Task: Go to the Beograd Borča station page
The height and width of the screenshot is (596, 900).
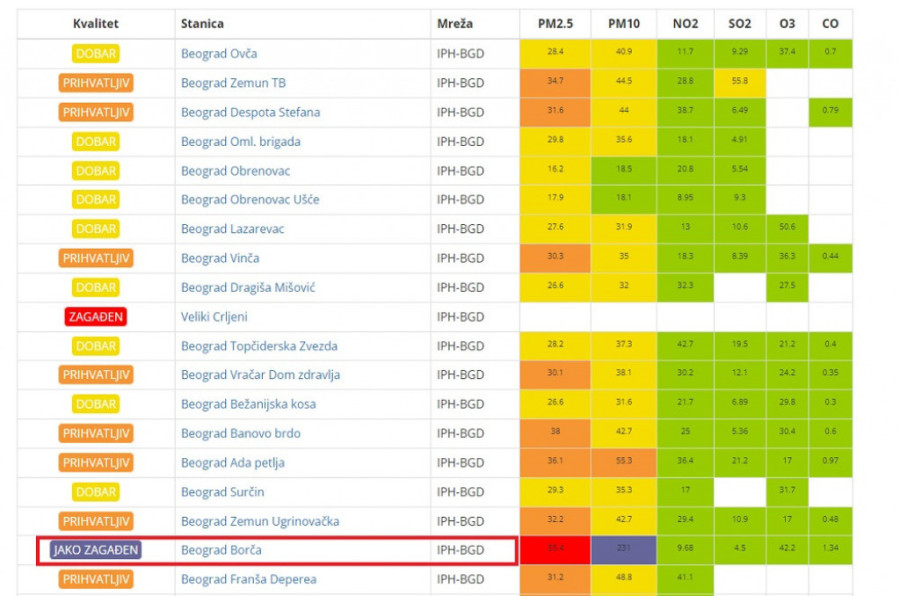Action: pyautogui.click(x=221, y=550)
